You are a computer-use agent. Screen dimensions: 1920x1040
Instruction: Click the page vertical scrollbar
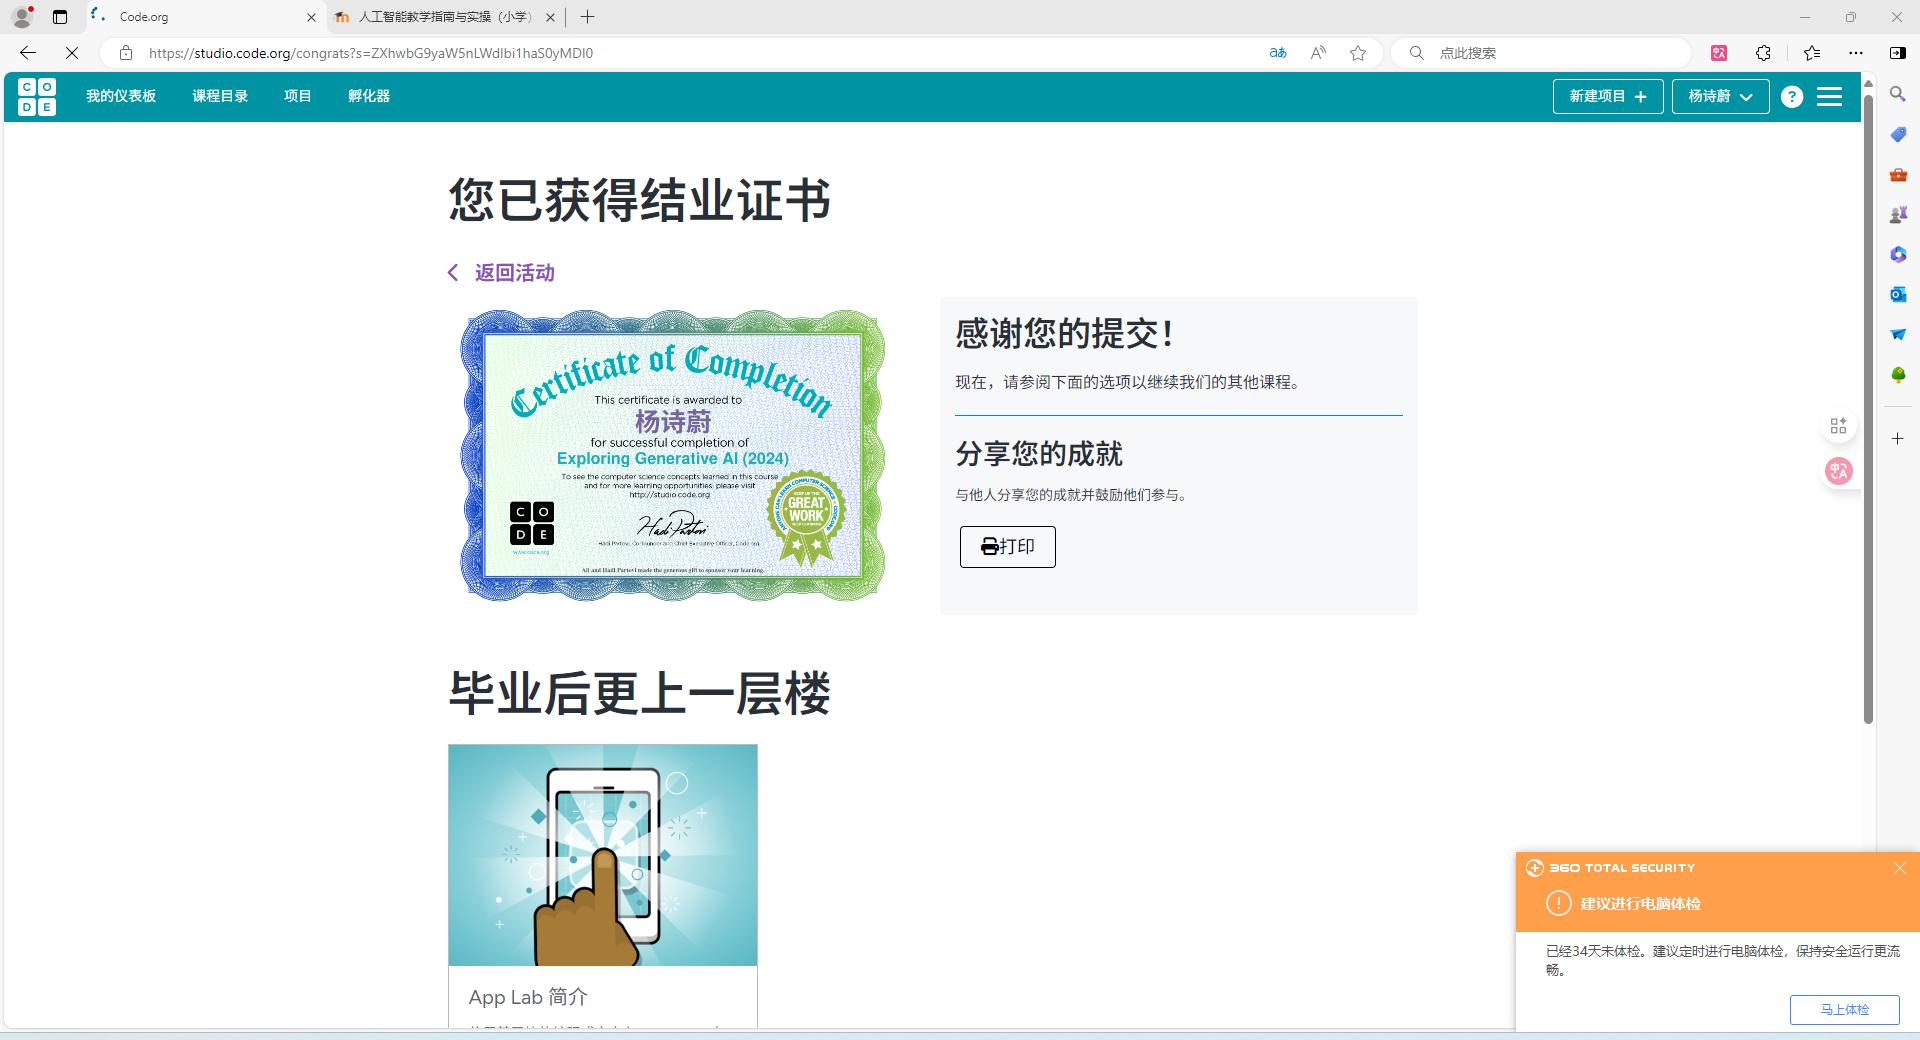pyautogui.click(x=1868, y=410)
